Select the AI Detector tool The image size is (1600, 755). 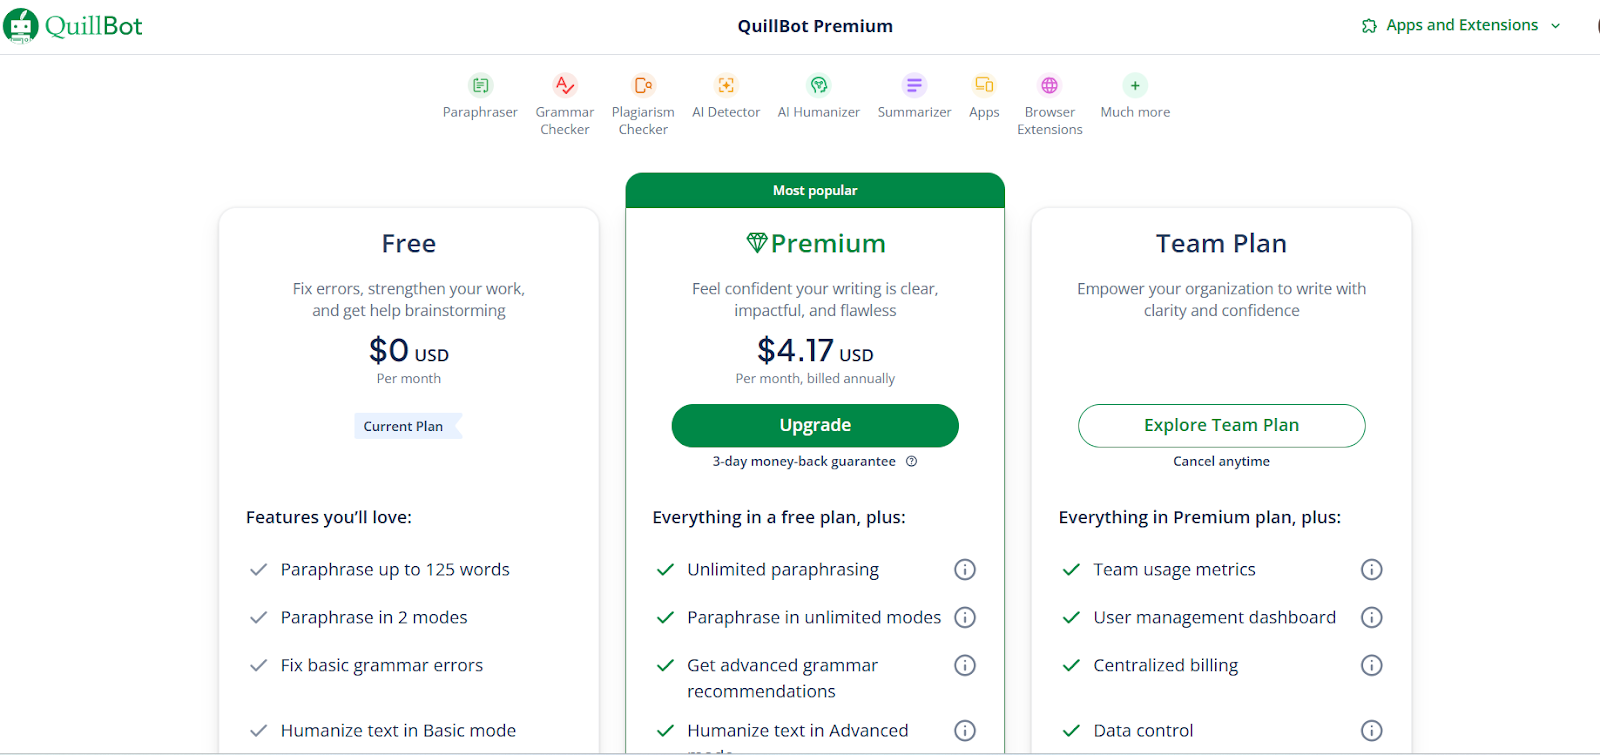click(x=725, y=85)
